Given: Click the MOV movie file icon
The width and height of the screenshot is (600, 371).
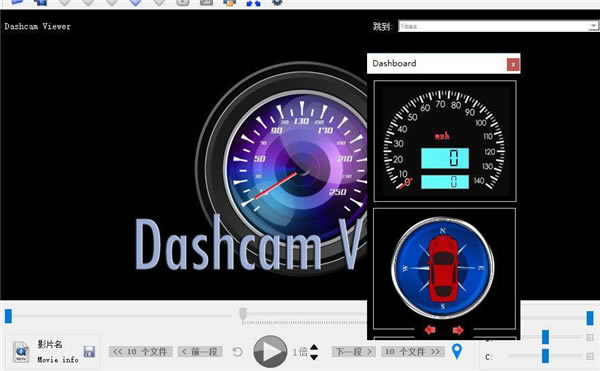Looking at the screenshot, I should click(21, 351).
